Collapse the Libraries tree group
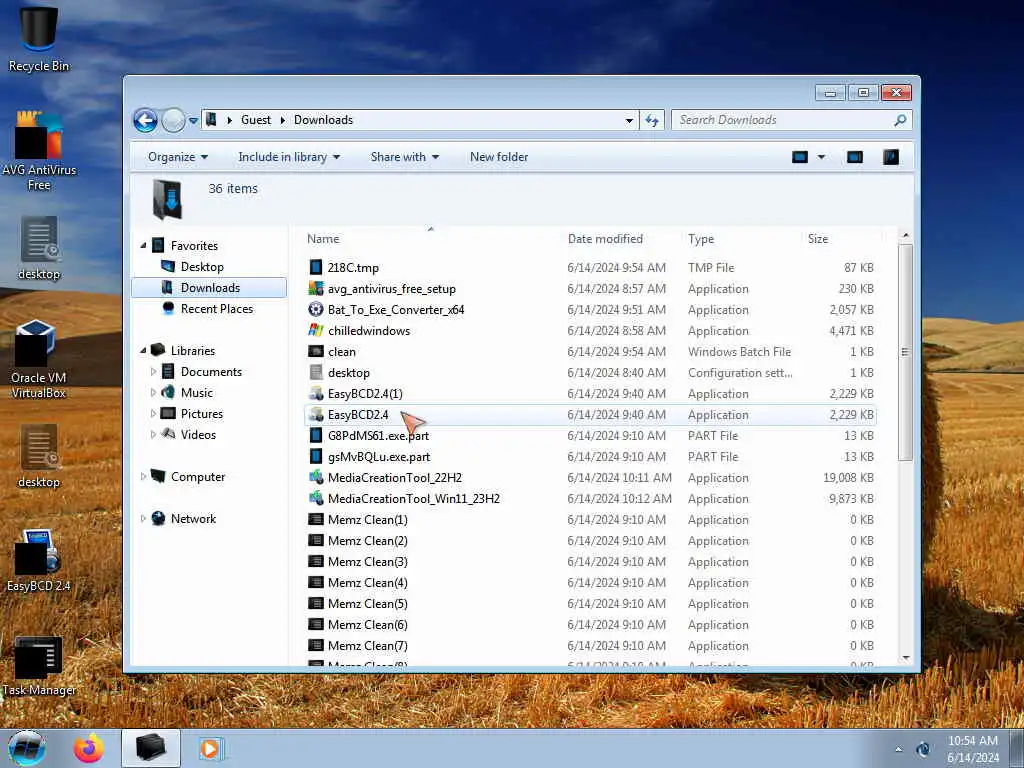1024x768 pixels. pos(143,350)
